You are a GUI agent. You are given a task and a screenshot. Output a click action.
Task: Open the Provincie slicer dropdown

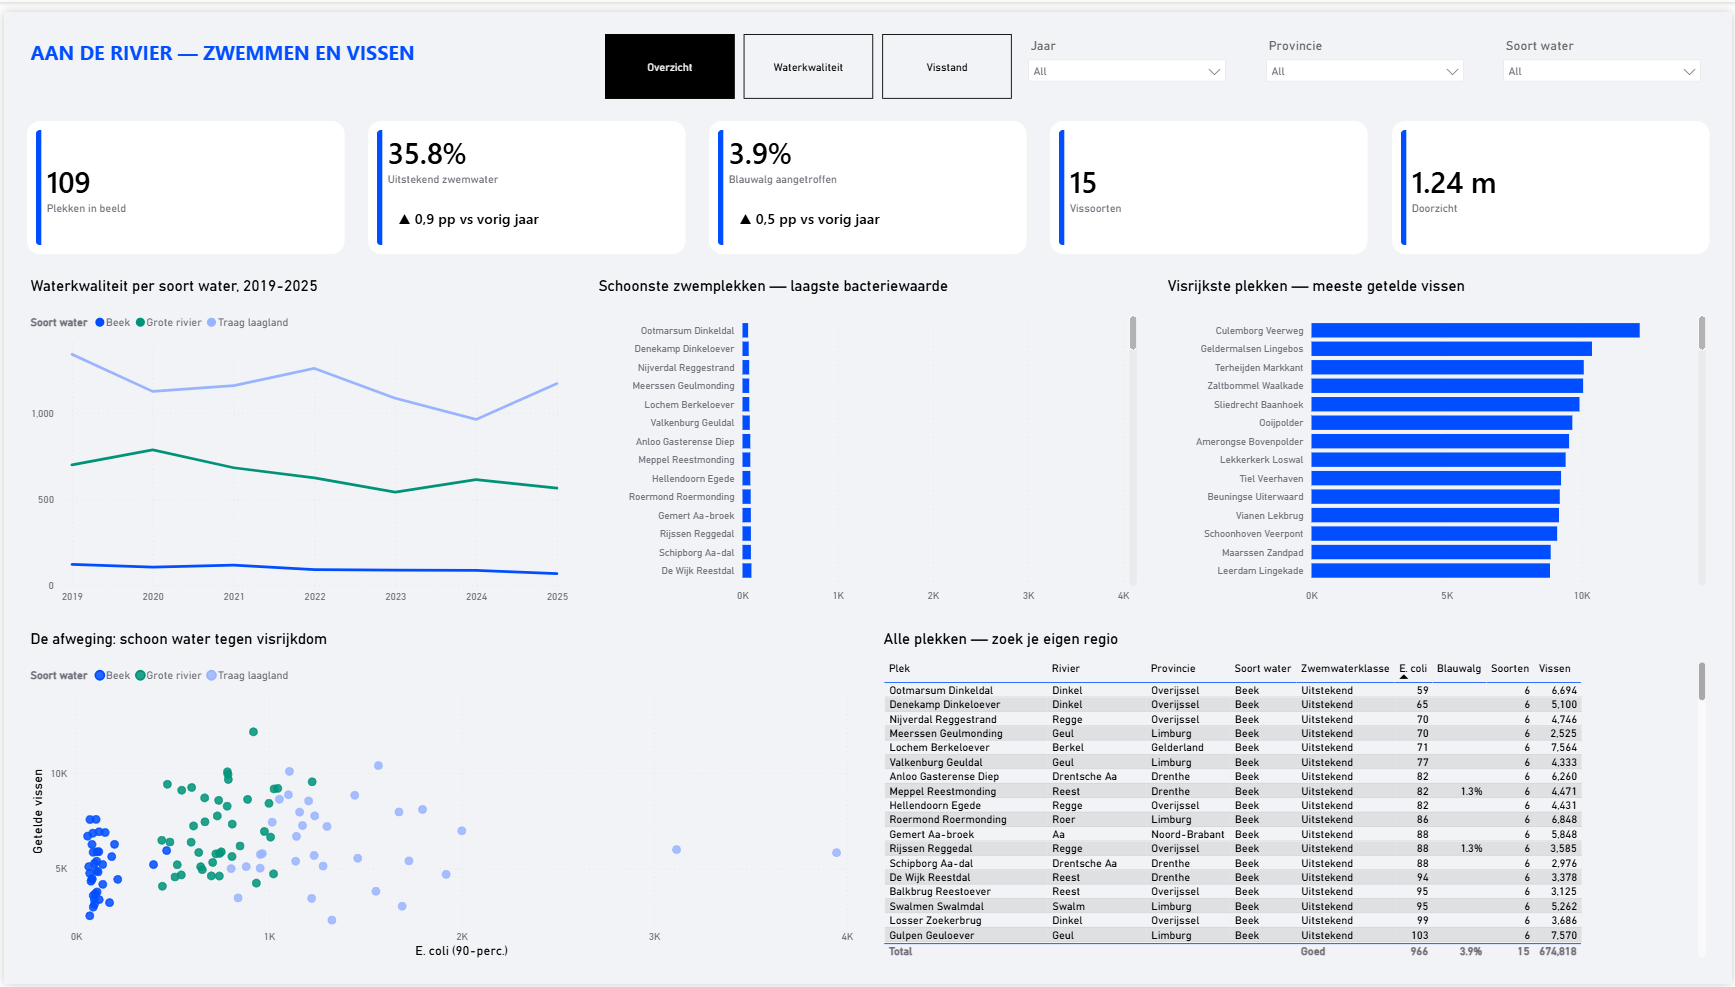(x=1365, y=71)
